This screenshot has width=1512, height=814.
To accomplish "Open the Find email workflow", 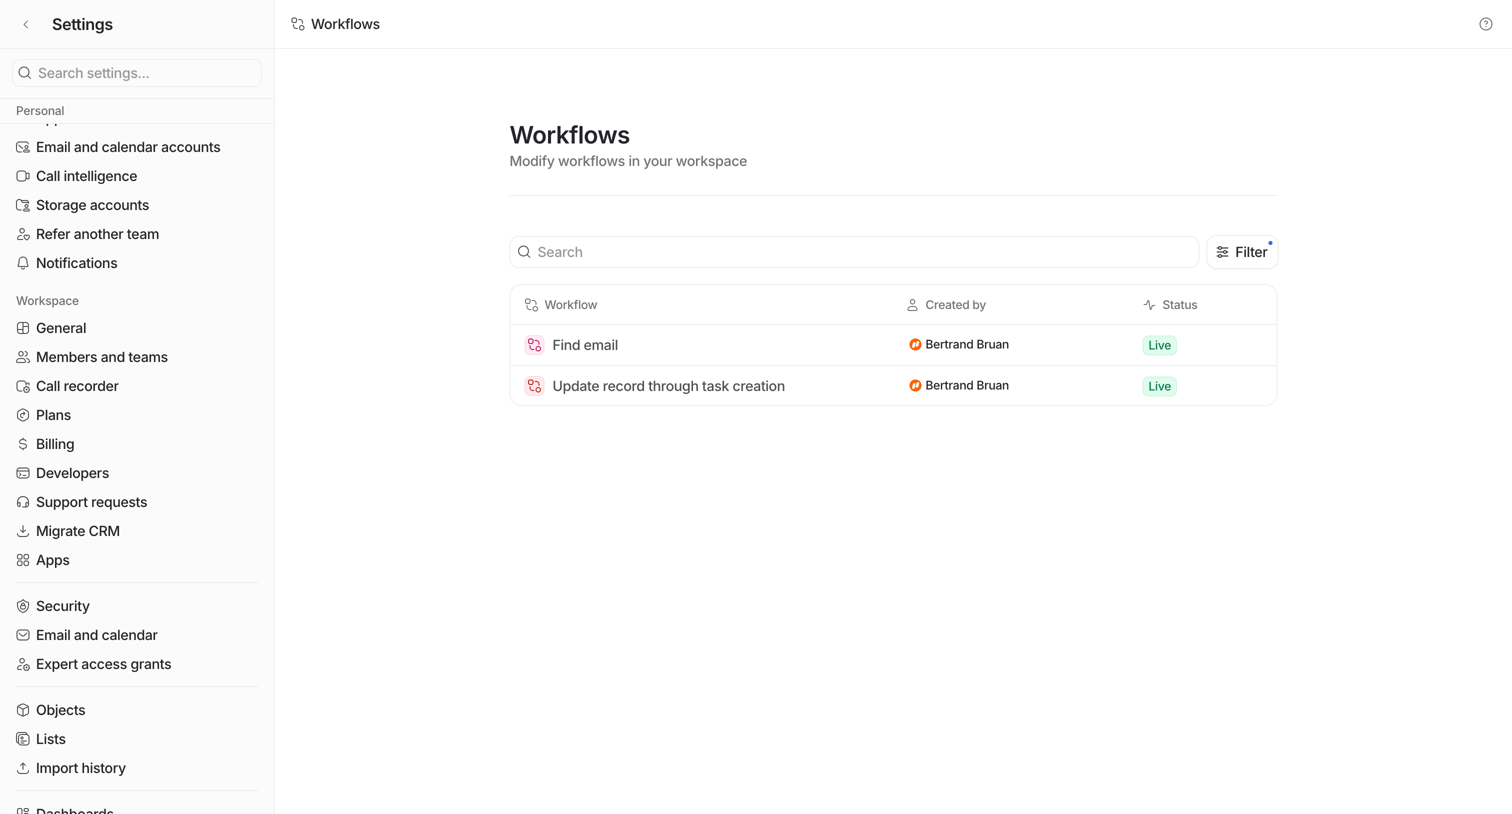I will point(585,345).
